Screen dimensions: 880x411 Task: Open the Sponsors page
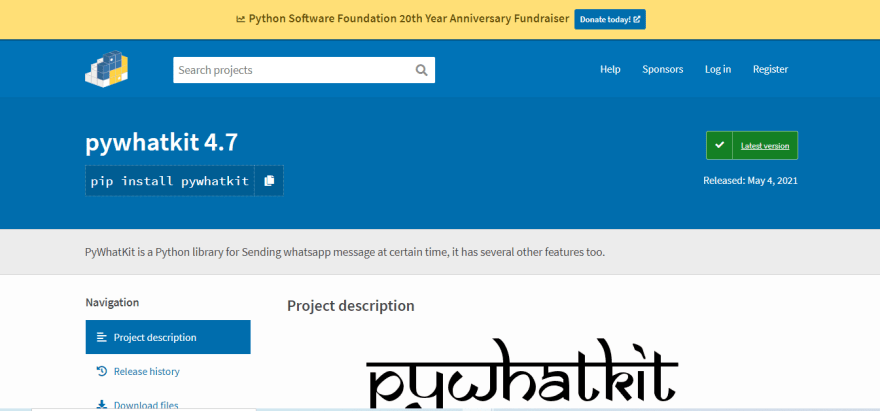point(663,69)
